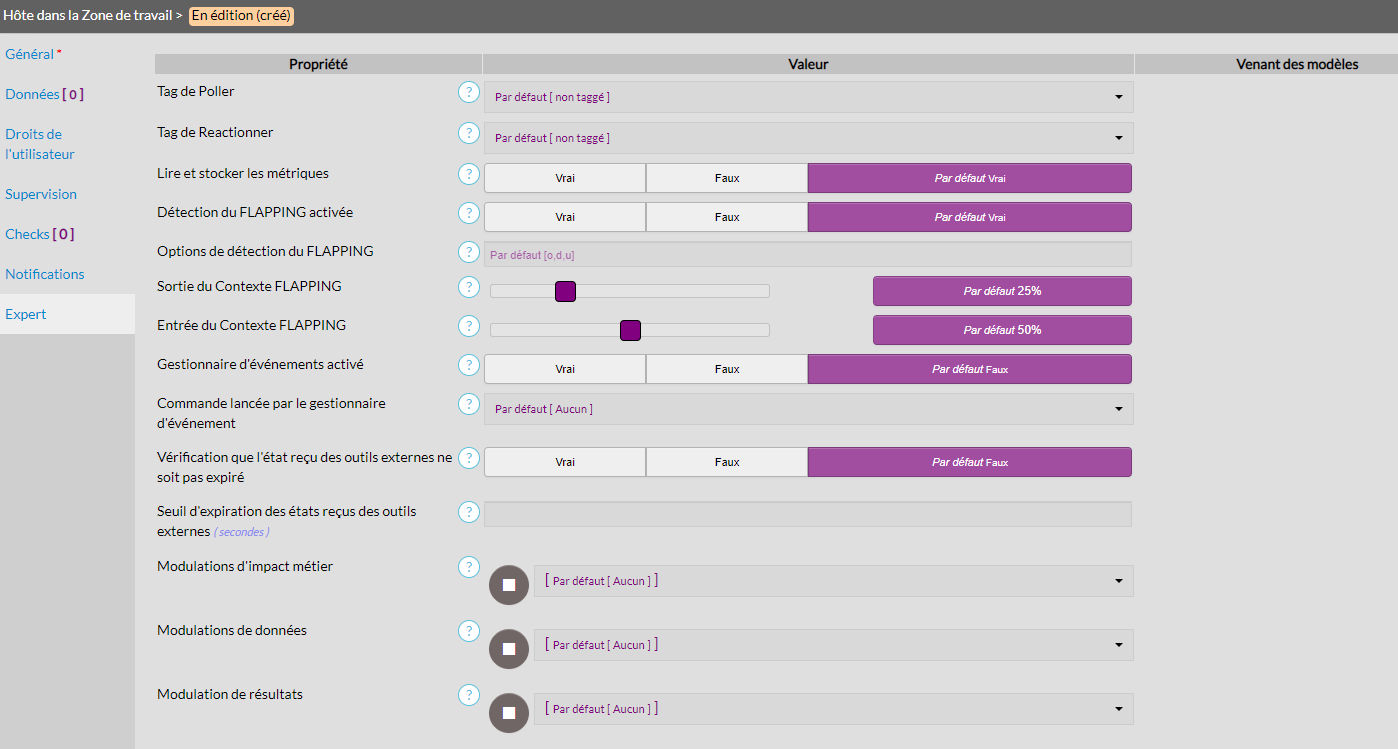Reset Entrée du Contexte FLAPPING to default 50%
The height and width of the screenshot is (749, 1398).
point(1002,330)
